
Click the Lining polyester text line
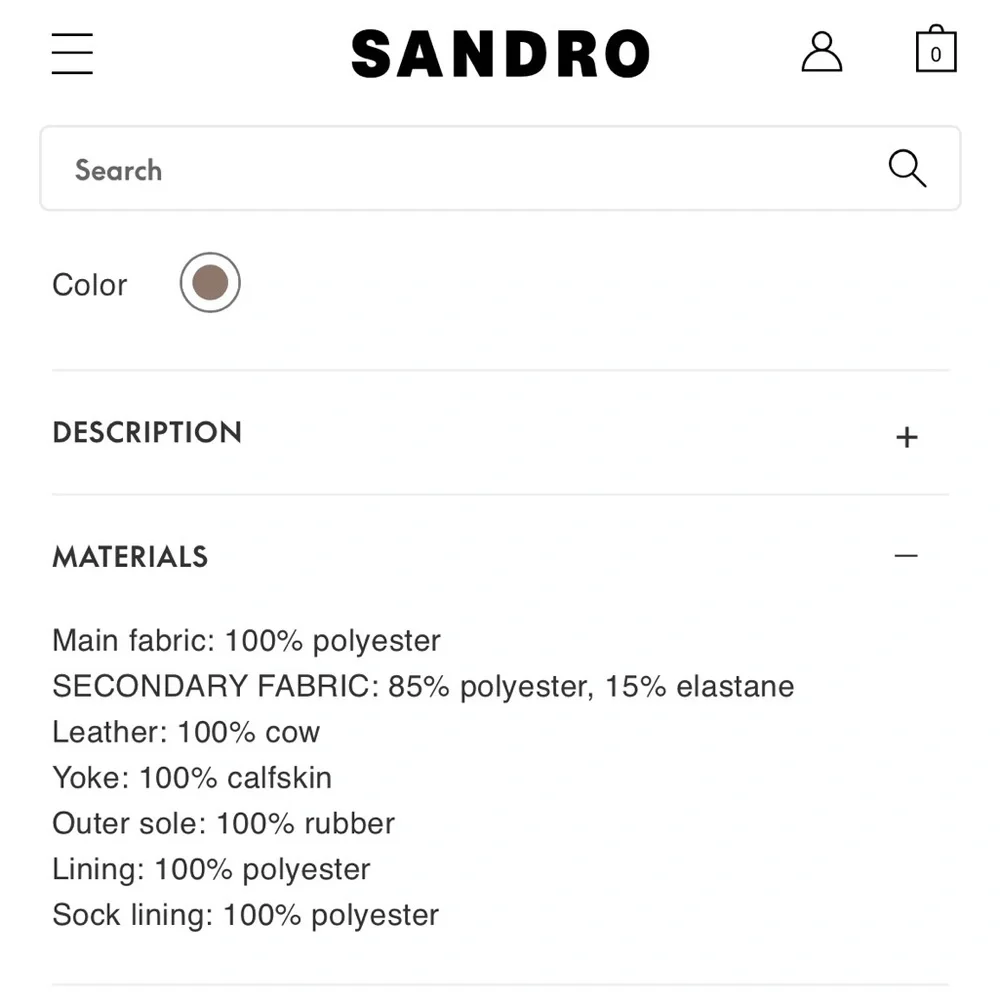coord(211,869)
